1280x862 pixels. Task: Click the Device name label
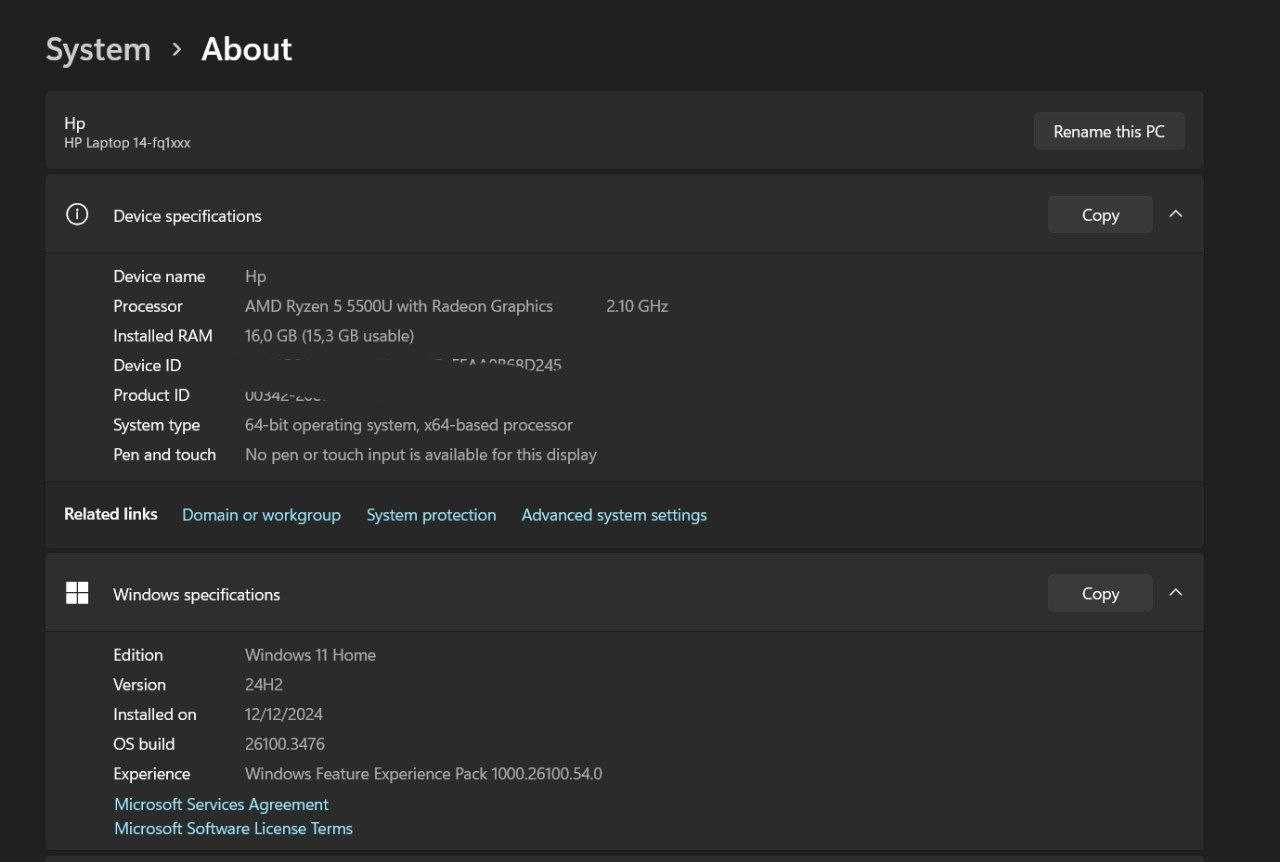pos(159,276)
